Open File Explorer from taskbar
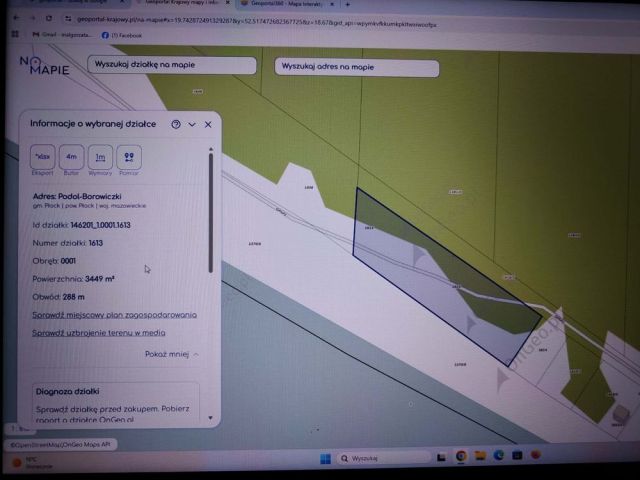The width and height of the screenshot is (640, 480). click(480, 456)
